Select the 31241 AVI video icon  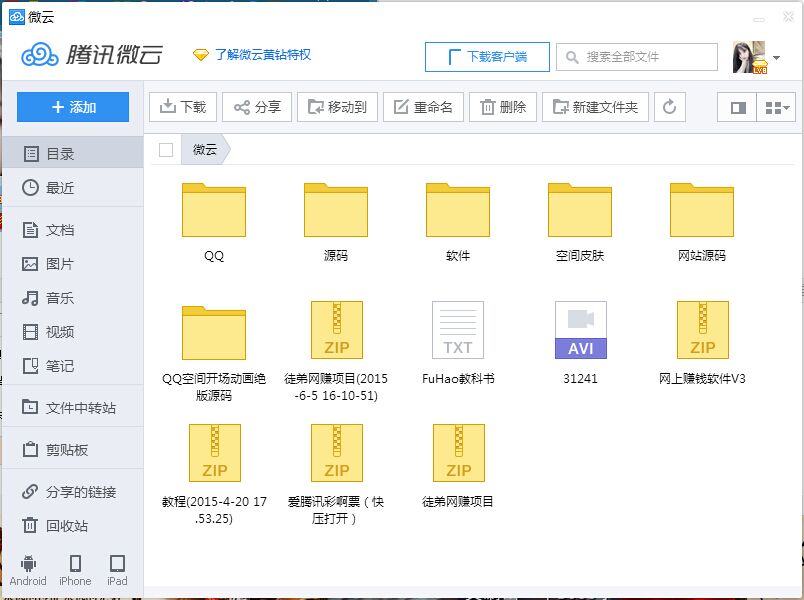point(580,330)
